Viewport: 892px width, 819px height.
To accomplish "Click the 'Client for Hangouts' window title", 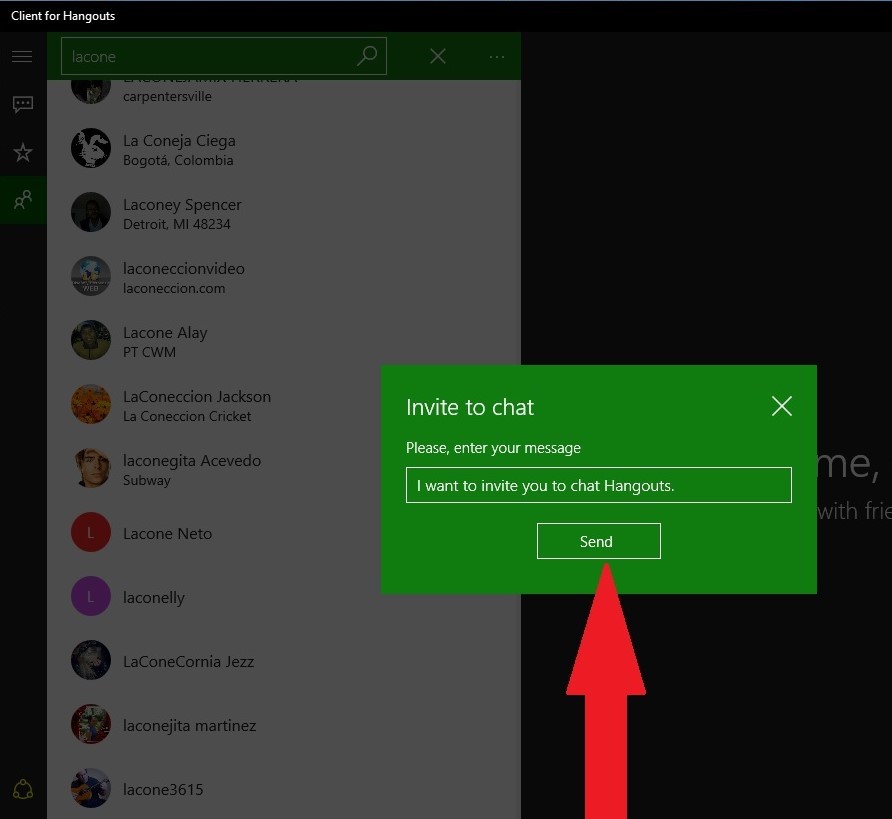I will pyautogui.click(x=63, y=16).
